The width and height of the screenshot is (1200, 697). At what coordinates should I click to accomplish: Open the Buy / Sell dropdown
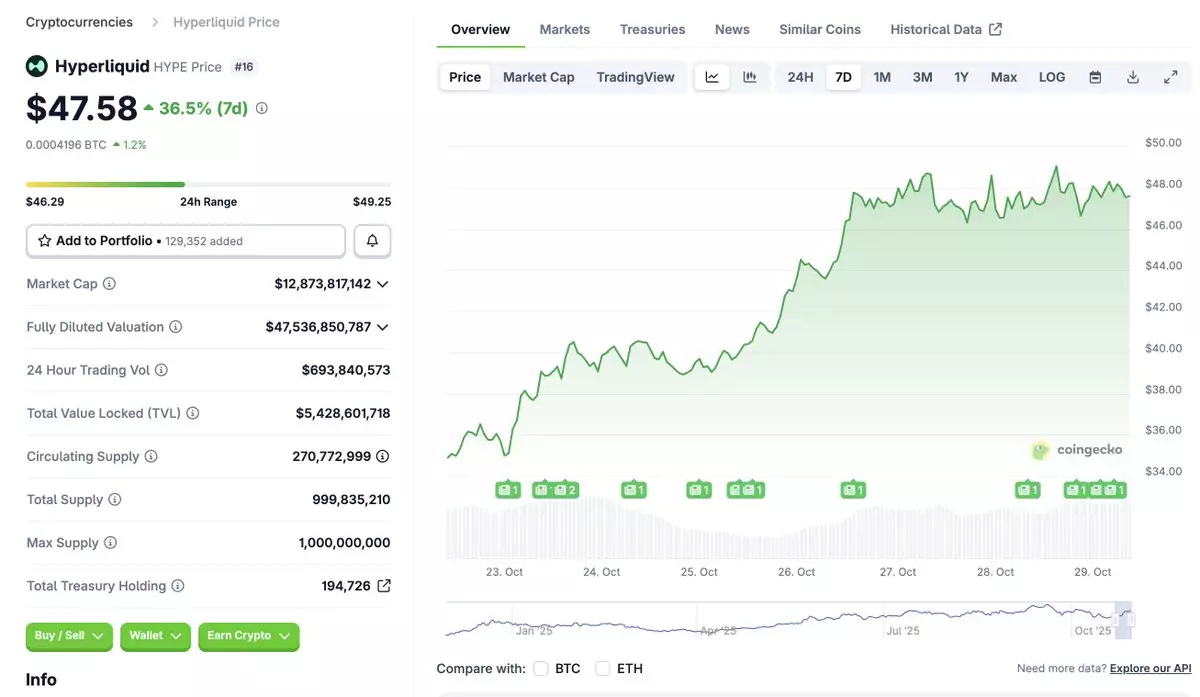tap(69, 636)
